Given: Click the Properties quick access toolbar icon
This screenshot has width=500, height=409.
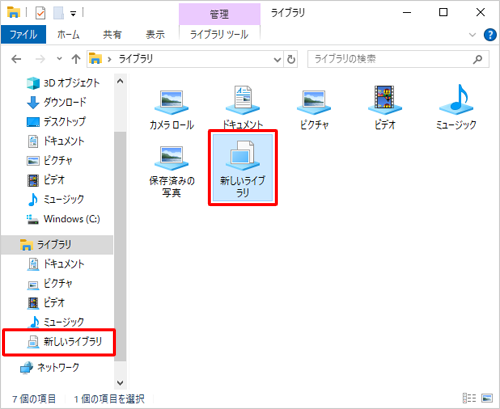Looking at the screenshot, I should pyautogui.click(x=40, y=13).
